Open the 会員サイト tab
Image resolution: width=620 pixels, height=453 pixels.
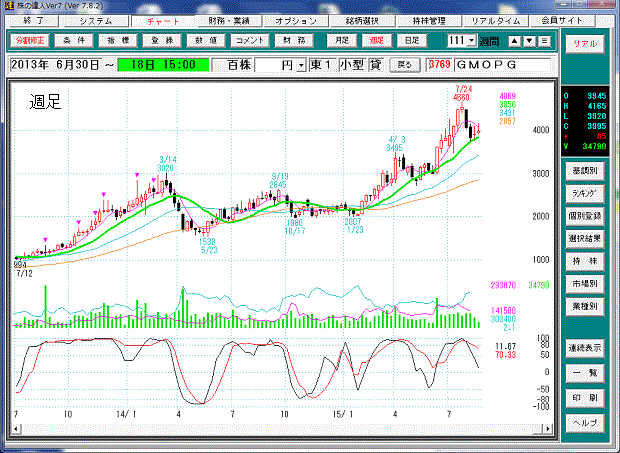coord(562,21)
